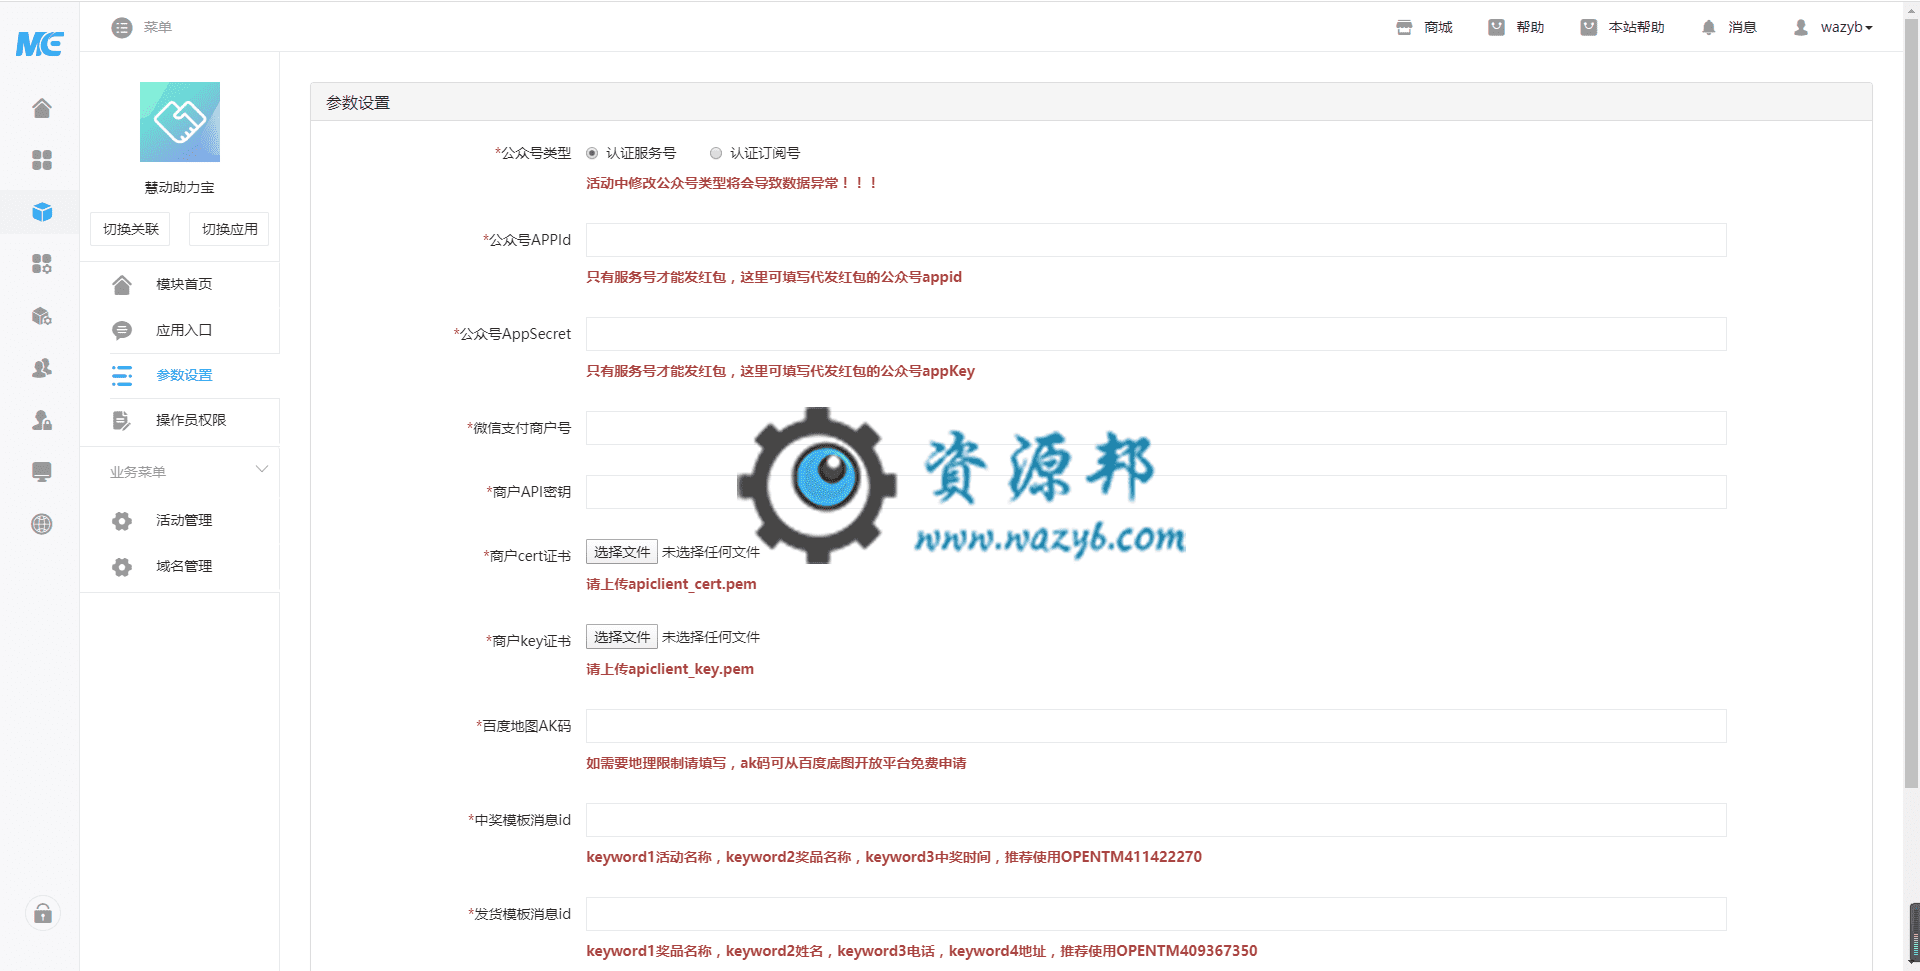The width and height of the screenshot is (1920, 971).
Task: Click the 切换关联 button
Action: pyautogui.click(x=130, y=229)
